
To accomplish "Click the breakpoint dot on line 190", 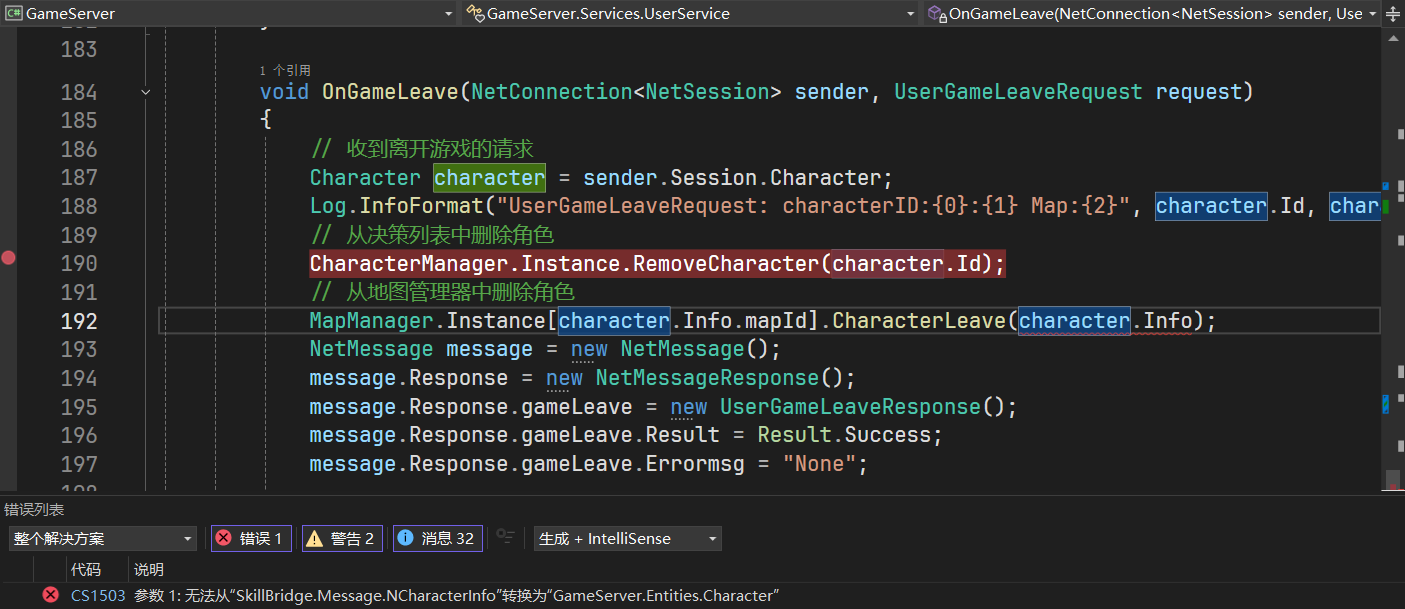I will coord(9,258).
